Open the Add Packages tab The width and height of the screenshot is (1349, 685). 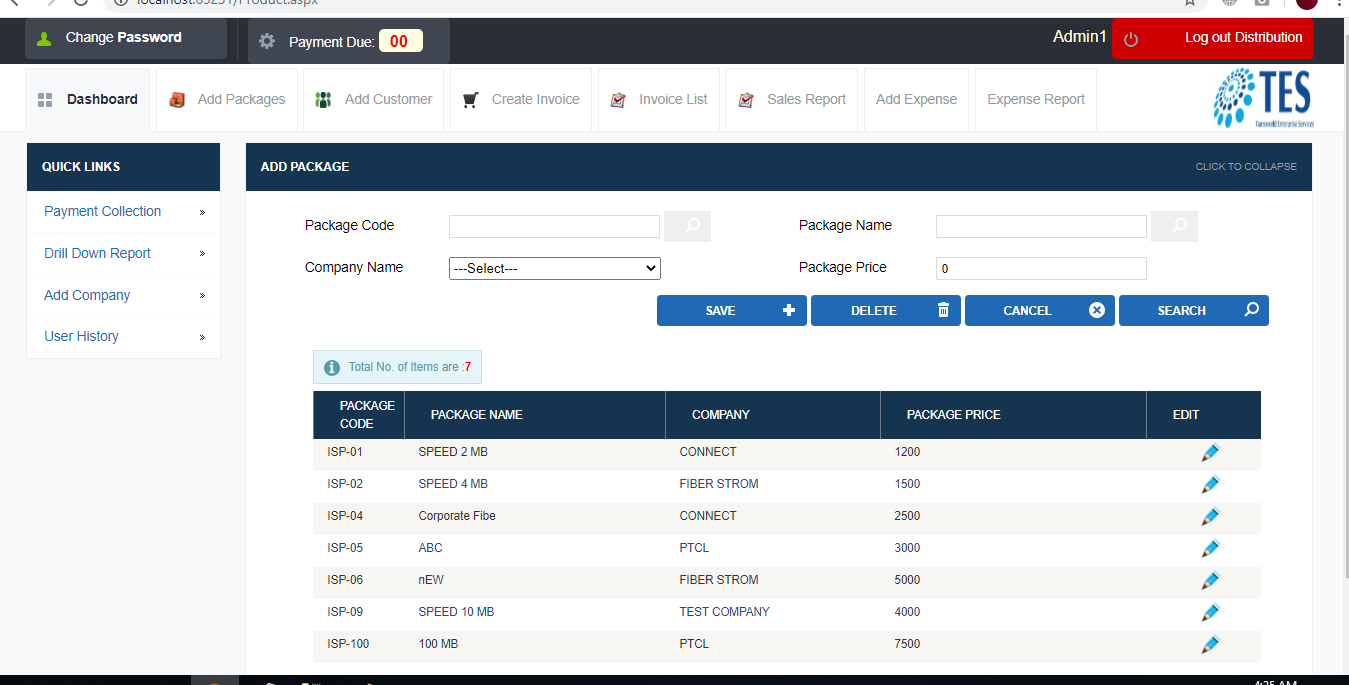coord(227,100)
